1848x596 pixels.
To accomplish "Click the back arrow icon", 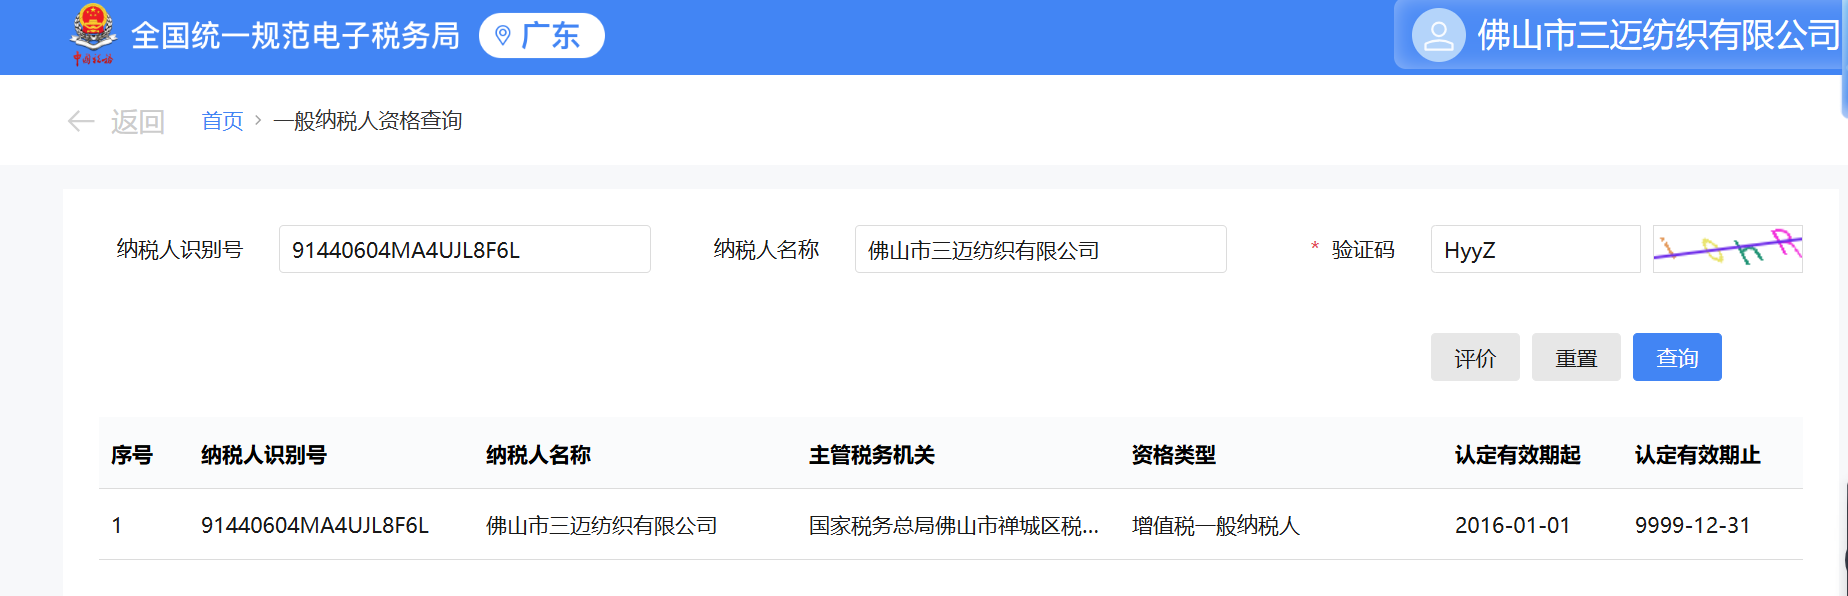I will coord(81,122).
